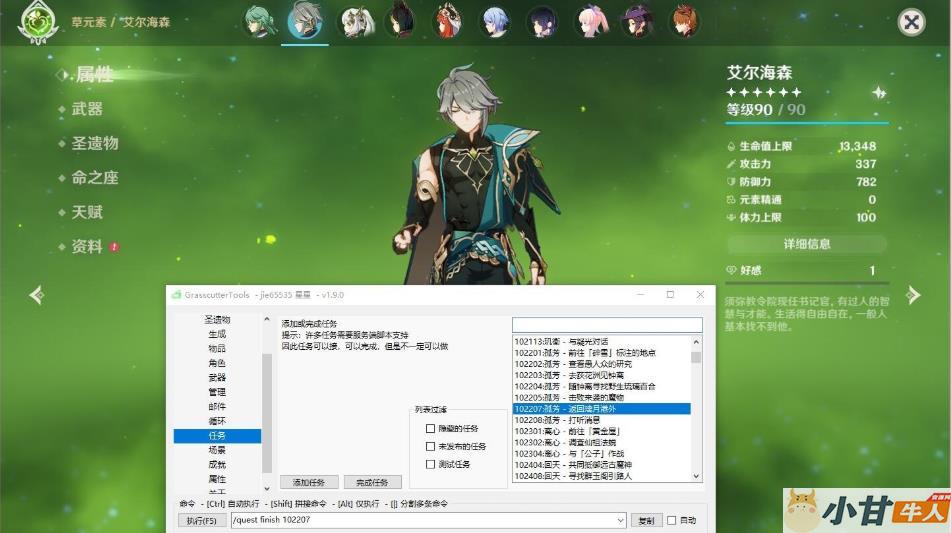
Task: Enable the 隐藏的任务 filter checkbox
Action: (431, 429)
